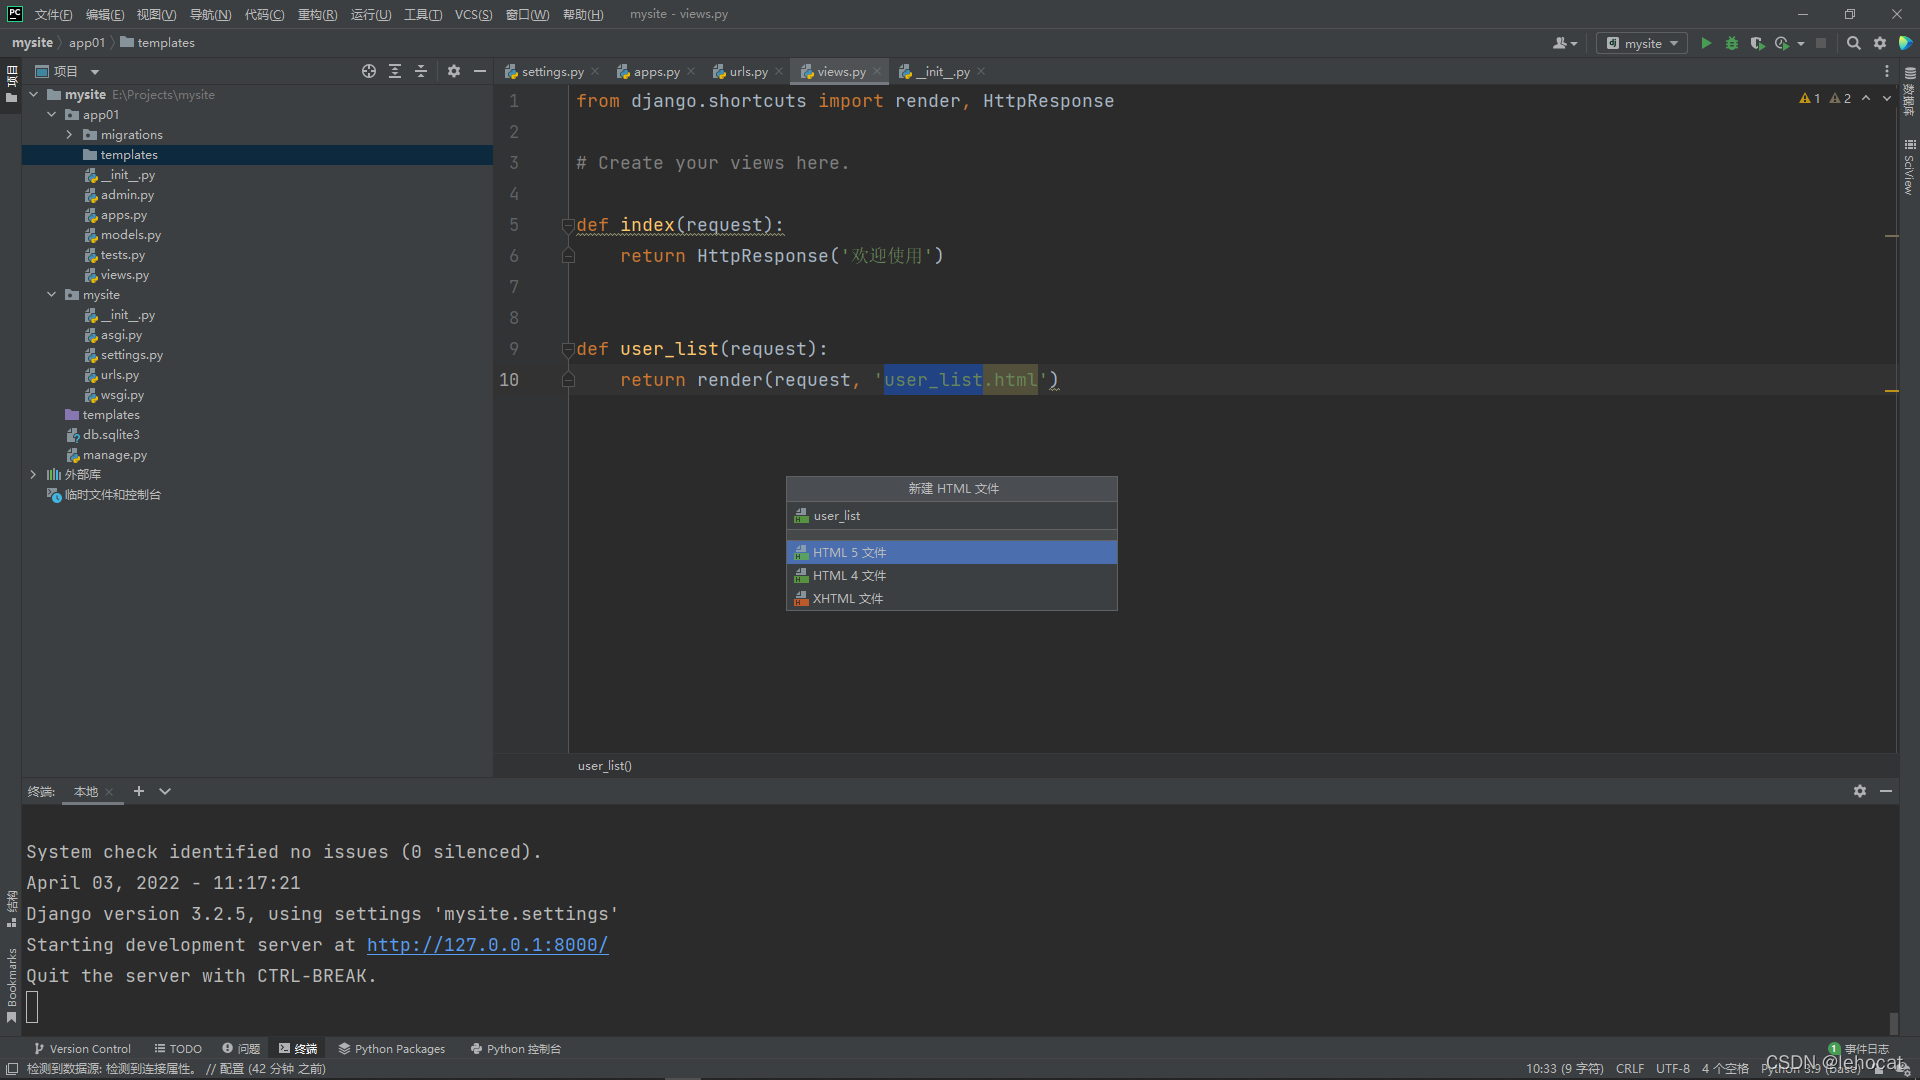Viewport: 1920px width, 1080px height.
Task: Click the Debug bug icon
Action: (x=1732, y=43)
